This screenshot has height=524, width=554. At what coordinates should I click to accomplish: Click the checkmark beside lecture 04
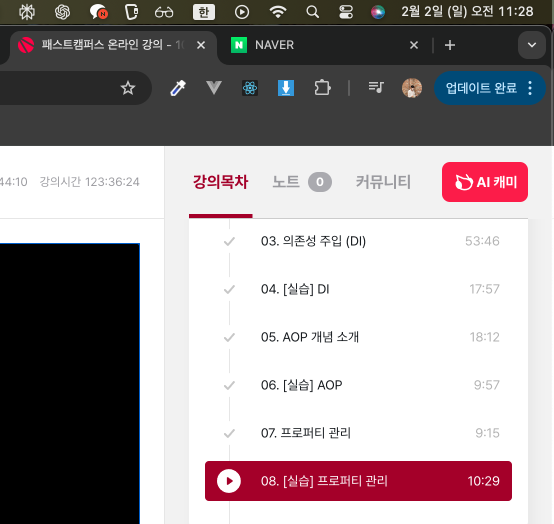pyautogui.click(x=229, y=289)
